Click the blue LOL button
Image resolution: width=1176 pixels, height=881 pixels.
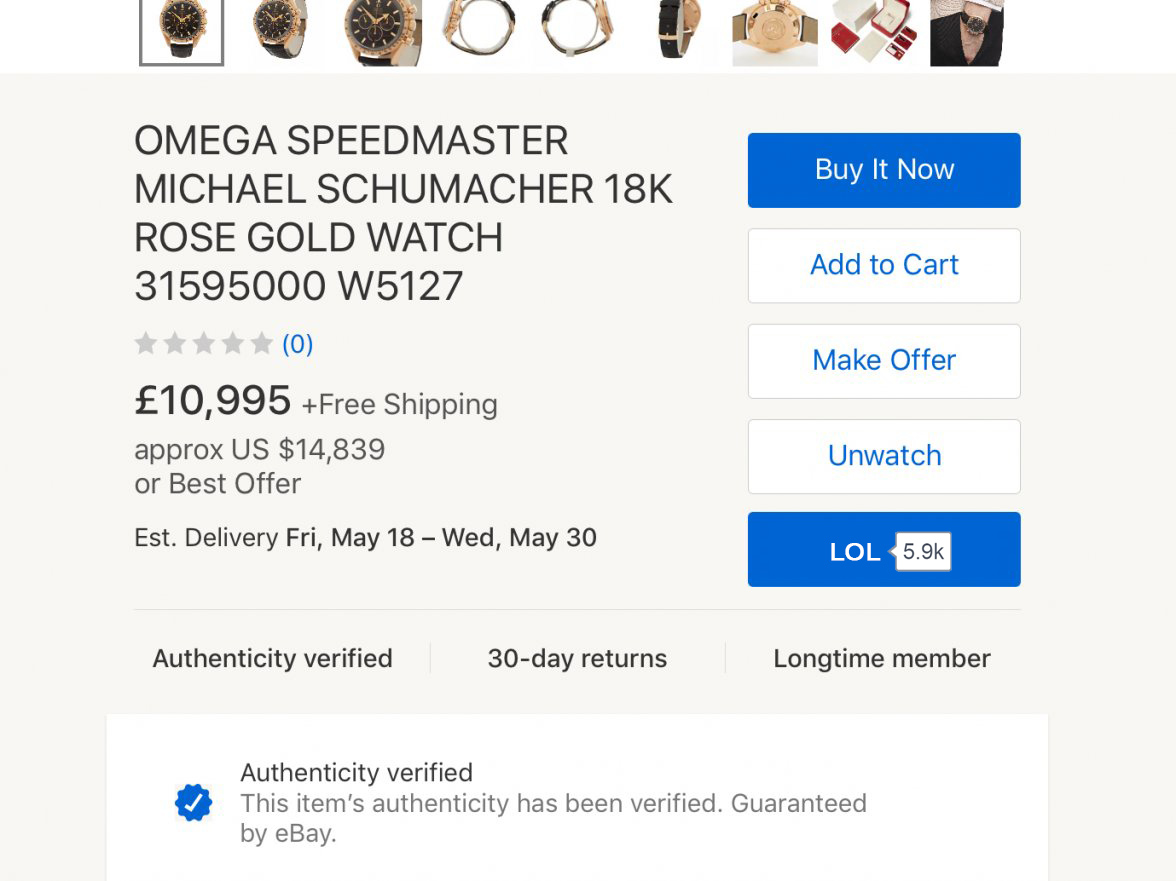coord(854,551)
